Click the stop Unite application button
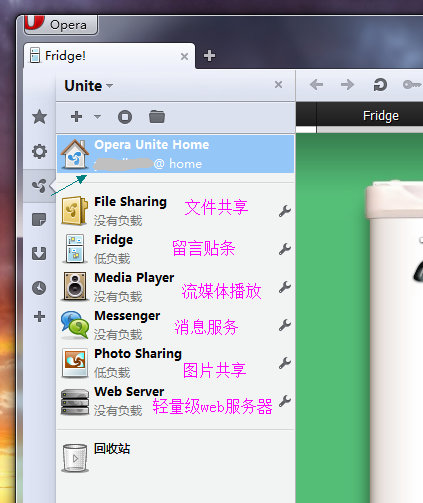The image size is (423, 503). coord(125,117)
